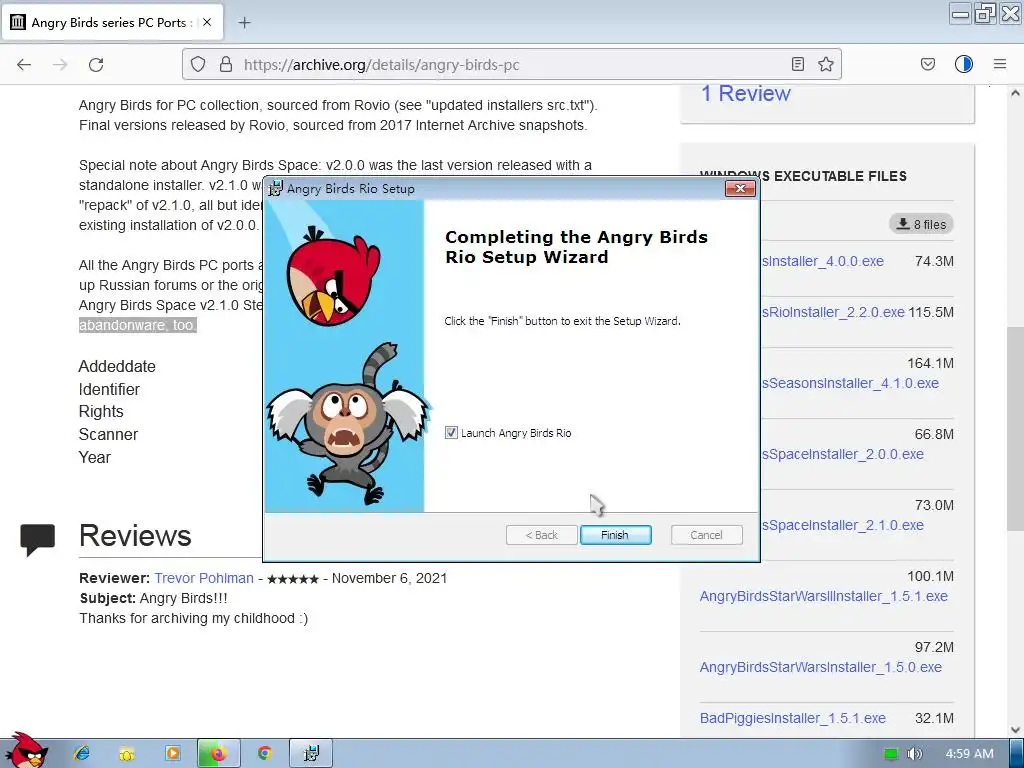Open the media player taskbar icon
This screenshot has height=768, width=1024.
click(x=172, y=754)
